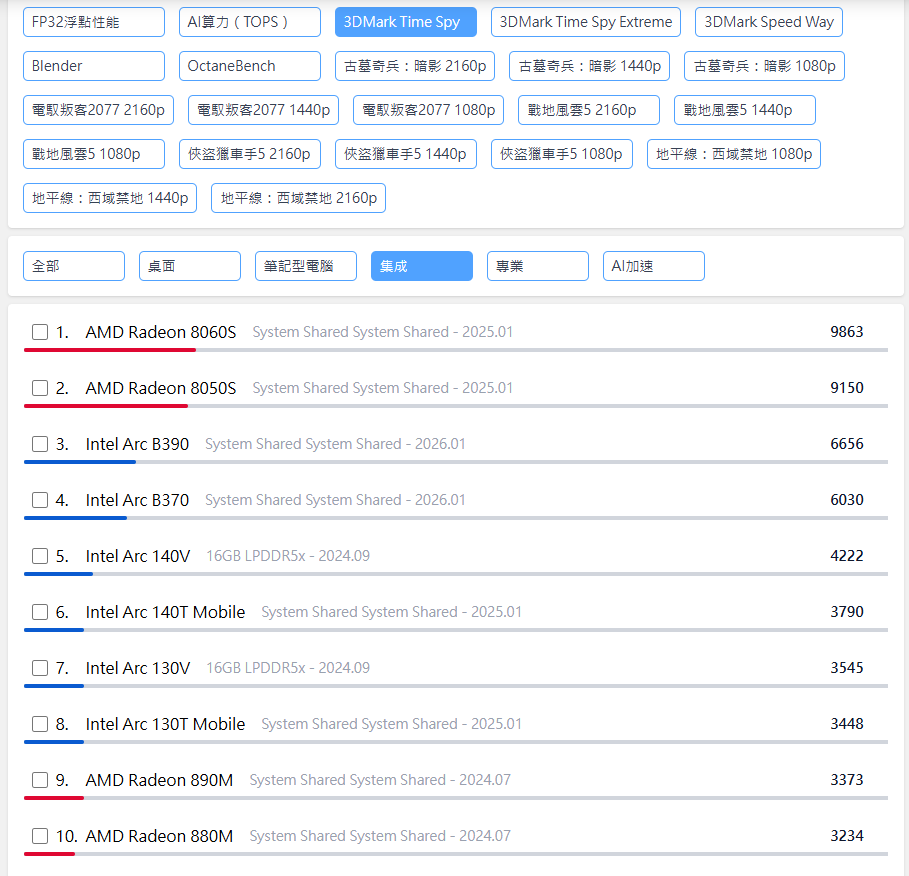The image size is (909, 876).
Task: Click the red score bar under Radeon 8060S
Action: [x=110, y=350]
